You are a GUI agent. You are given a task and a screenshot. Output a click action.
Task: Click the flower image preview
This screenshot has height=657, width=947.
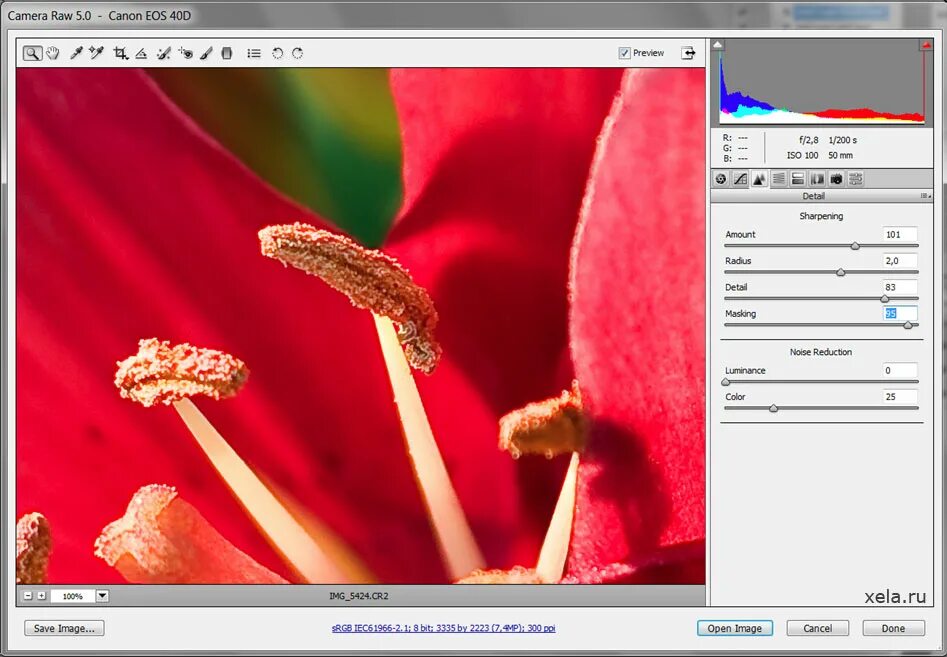click(x=361, y=326)
